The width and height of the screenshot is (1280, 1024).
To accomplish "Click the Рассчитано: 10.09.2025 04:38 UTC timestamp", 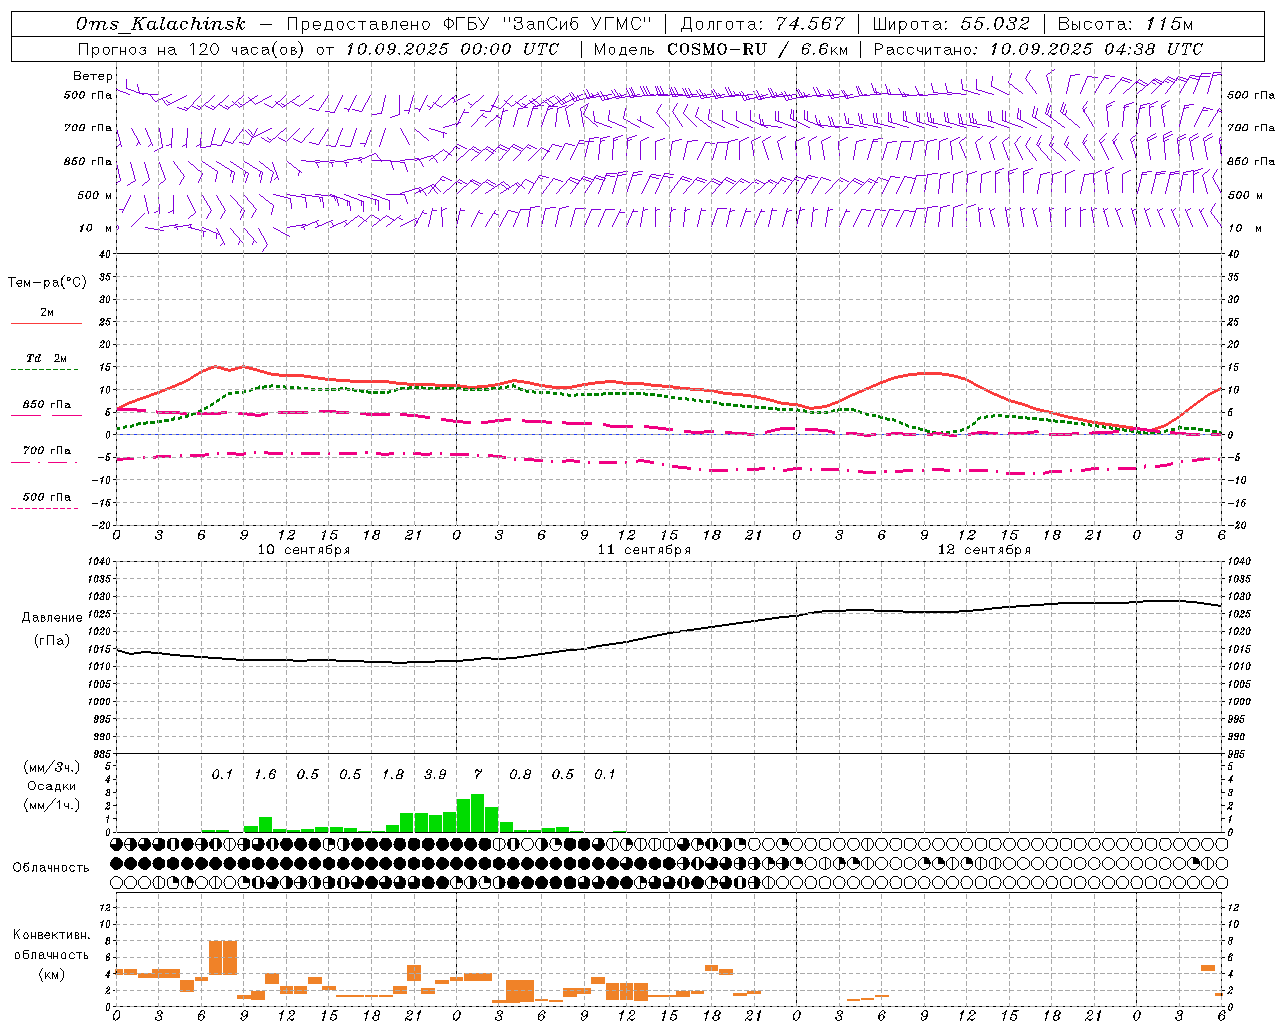I will pyautogui.click(x=1038, y=49).
